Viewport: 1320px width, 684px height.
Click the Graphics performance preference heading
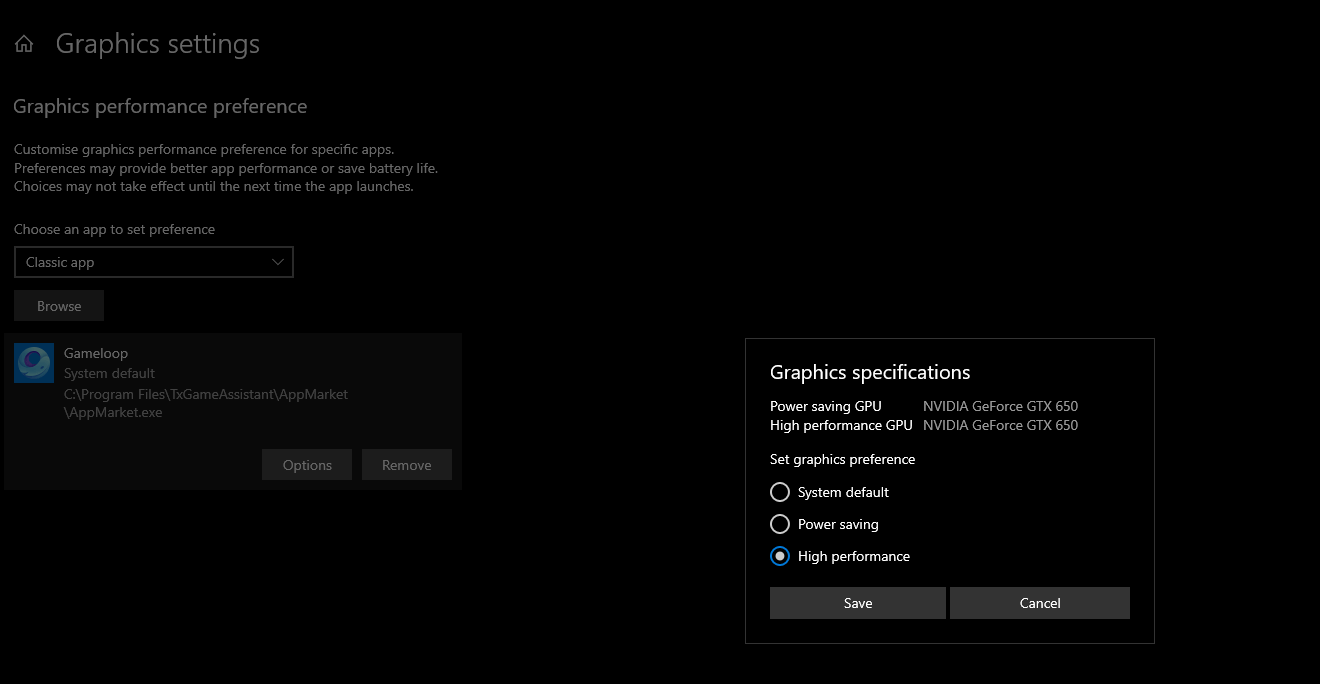160,106
